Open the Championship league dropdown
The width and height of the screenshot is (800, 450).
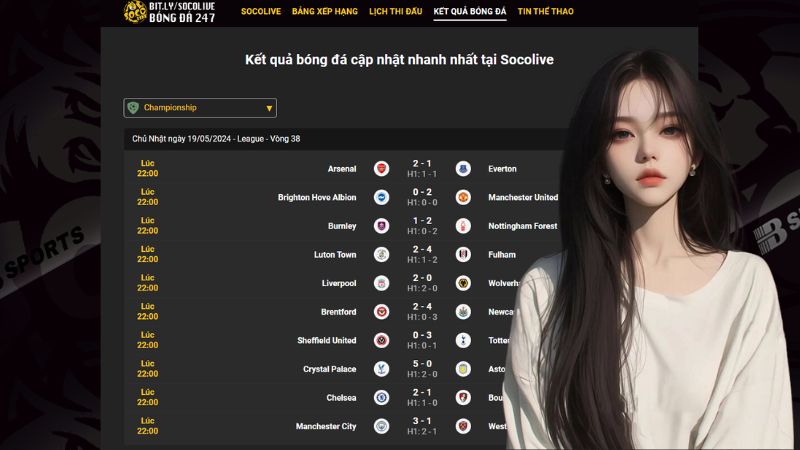200,108
